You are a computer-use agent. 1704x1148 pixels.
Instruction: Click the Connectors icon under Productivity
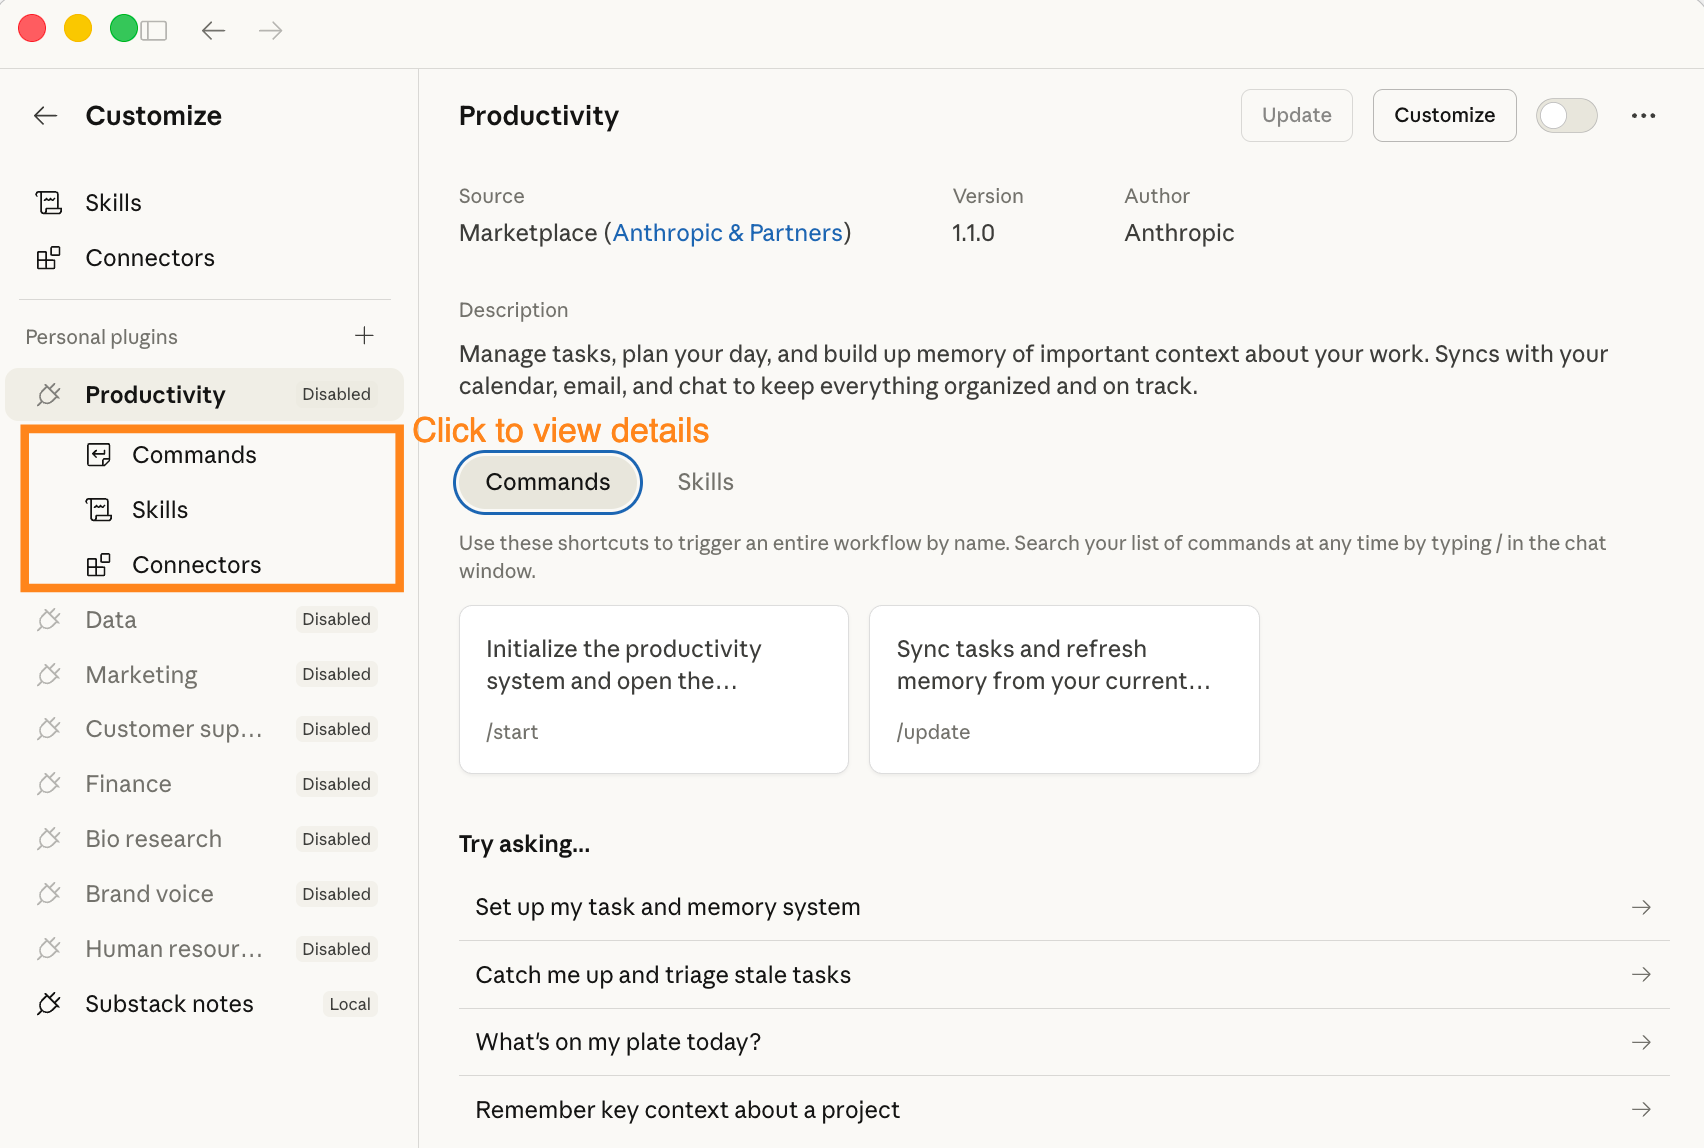(99, 565)
